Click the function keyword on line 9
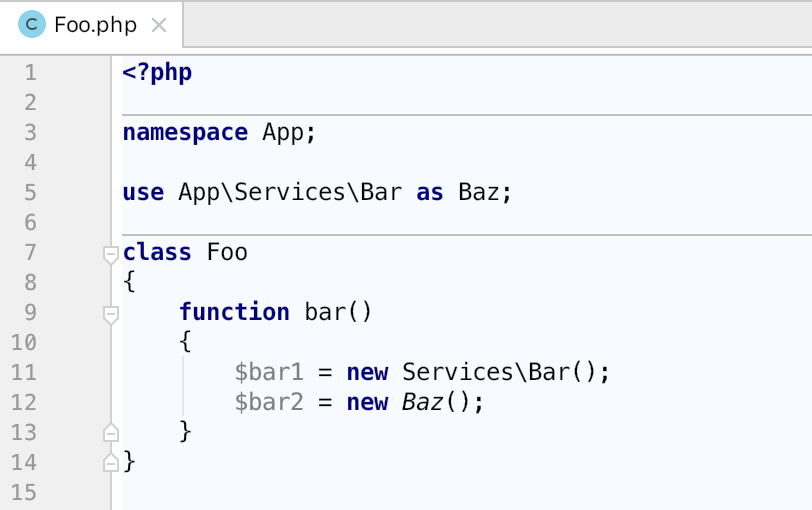 [x=235, y=312]
